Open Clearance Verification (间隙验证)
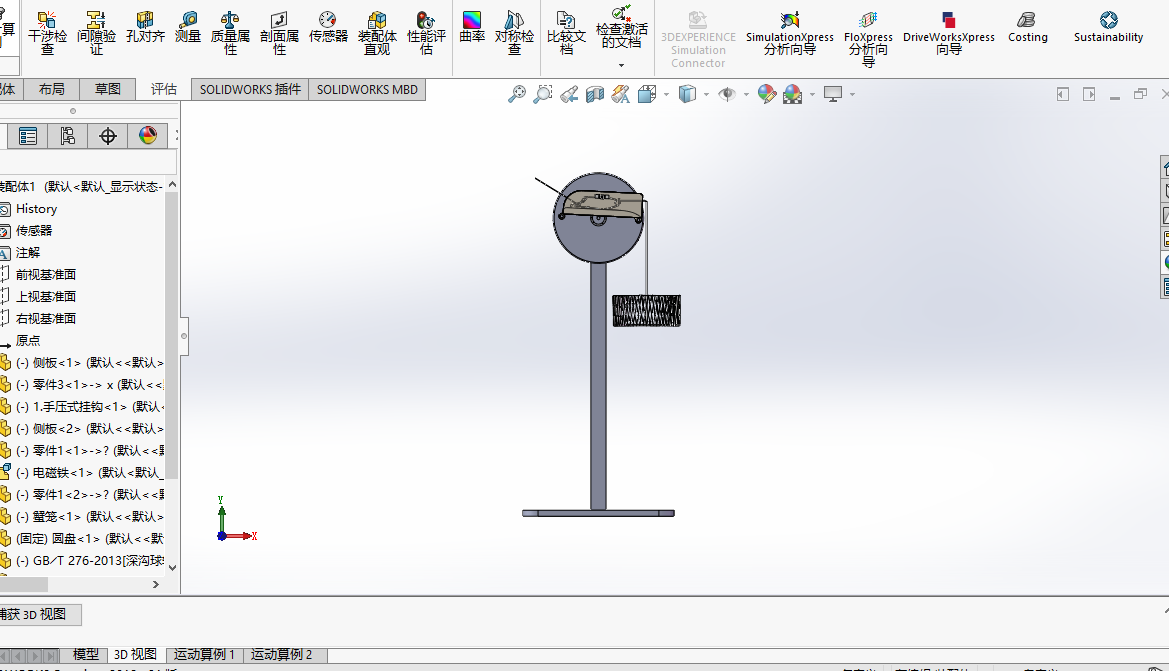The height and width of the screenshot is (671, 1169). [96, 34]
